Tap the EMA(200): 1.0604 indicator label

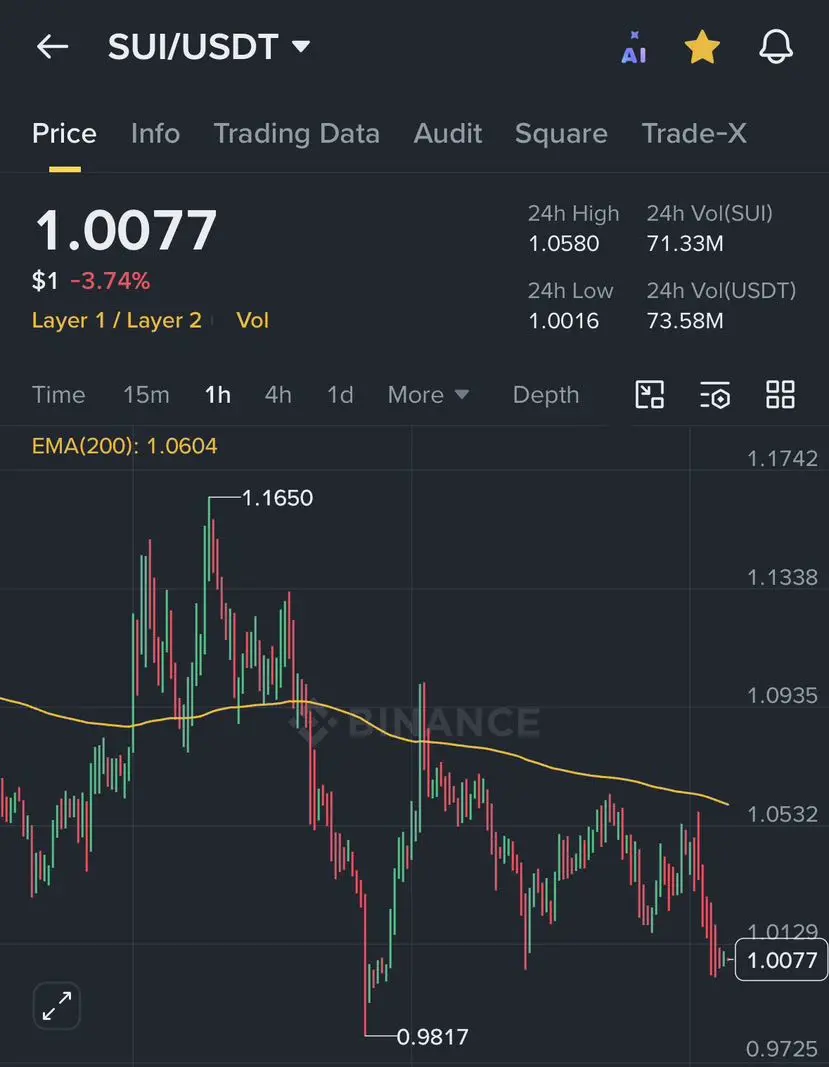(x=125, y=446)
